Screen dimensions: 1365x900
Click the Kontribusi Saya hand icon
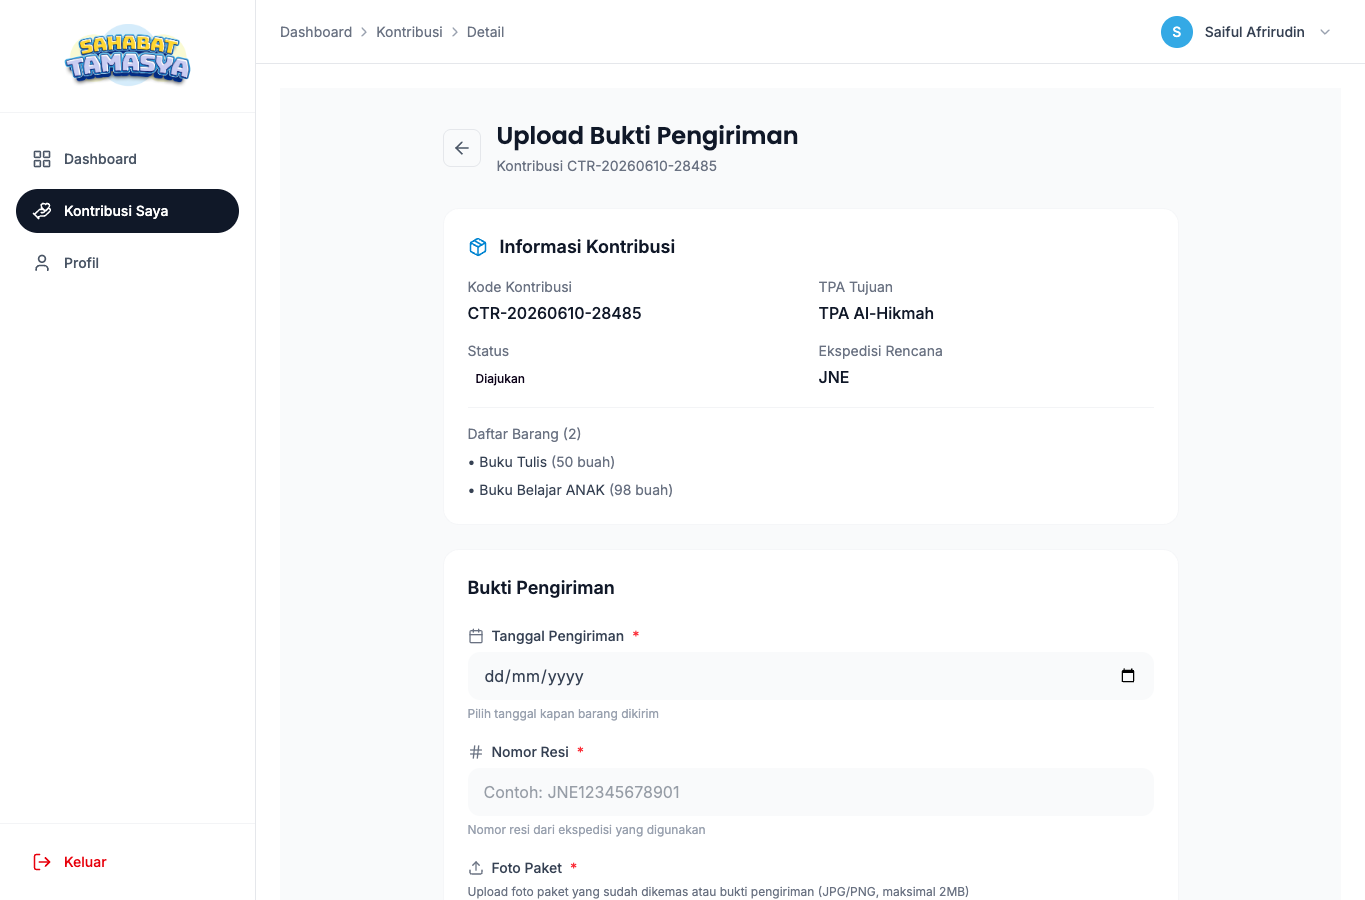tap(42, 211)
